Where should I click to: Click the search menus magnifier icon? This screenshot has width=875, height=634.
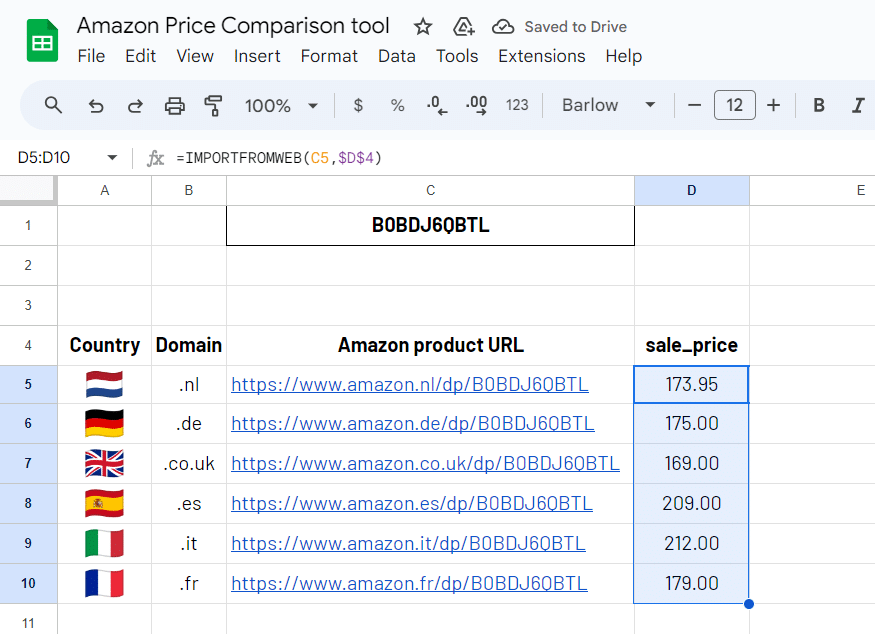[x=54, y=105]
